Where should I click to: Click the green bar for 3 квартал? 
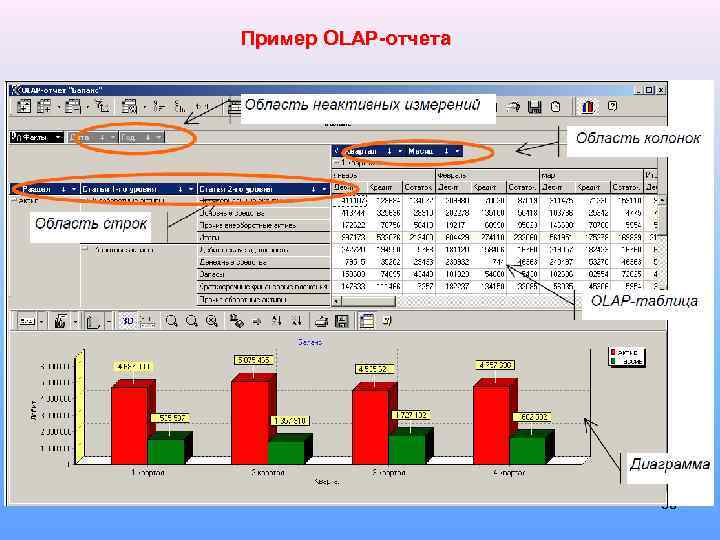point(406,449)
